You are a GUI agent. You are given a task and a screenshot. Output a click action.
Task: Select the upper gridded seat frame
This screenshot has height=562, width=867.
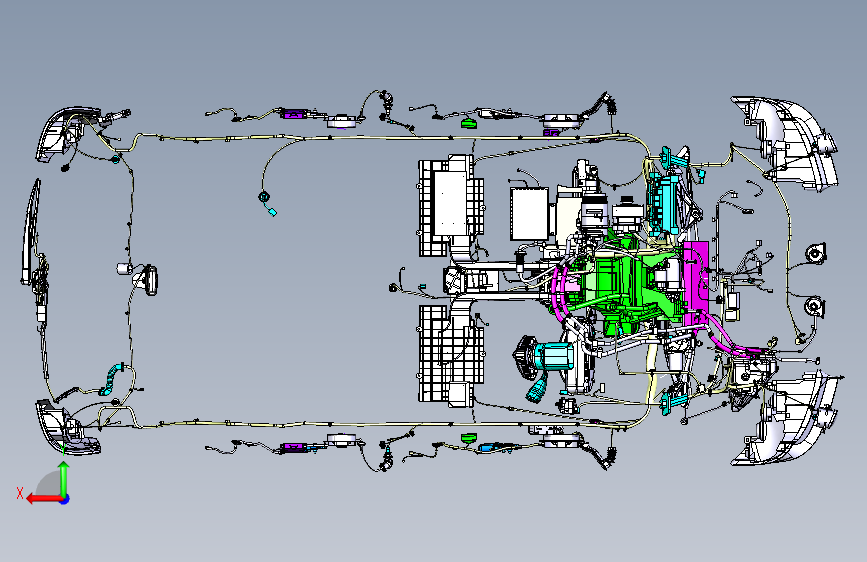[450, 206]
